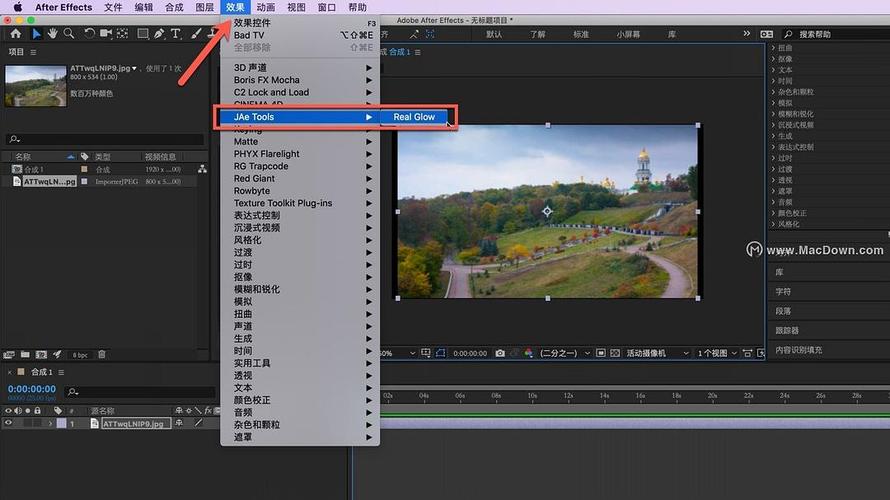Select the Brush tool
The height and width of the screenshot is (500, 890).
[196, 34]
